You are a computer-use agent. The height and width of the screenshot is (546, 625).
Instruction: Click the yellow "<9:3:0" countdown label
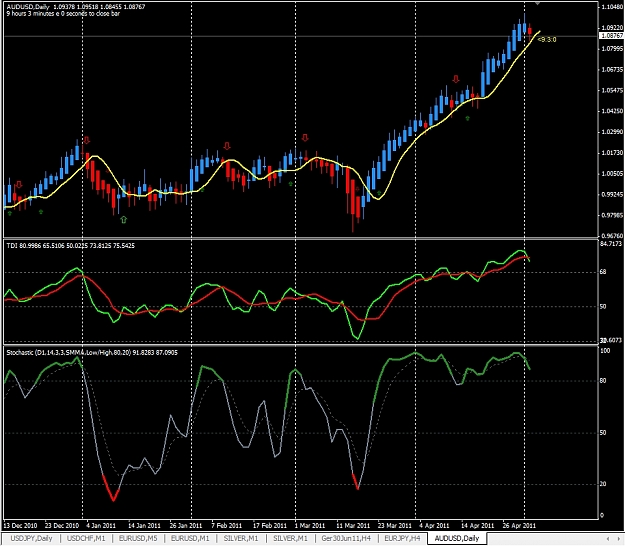[x=546, y=39]
